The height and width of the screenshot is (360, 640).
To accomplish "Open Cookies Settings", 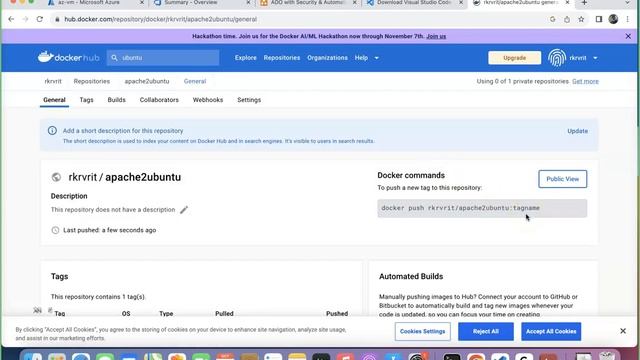I will (x=422, y=331).
